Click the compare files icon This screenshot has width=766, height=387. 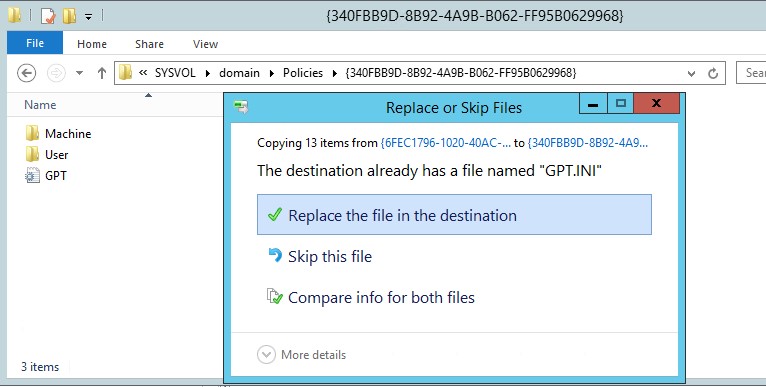click(275, 296)
